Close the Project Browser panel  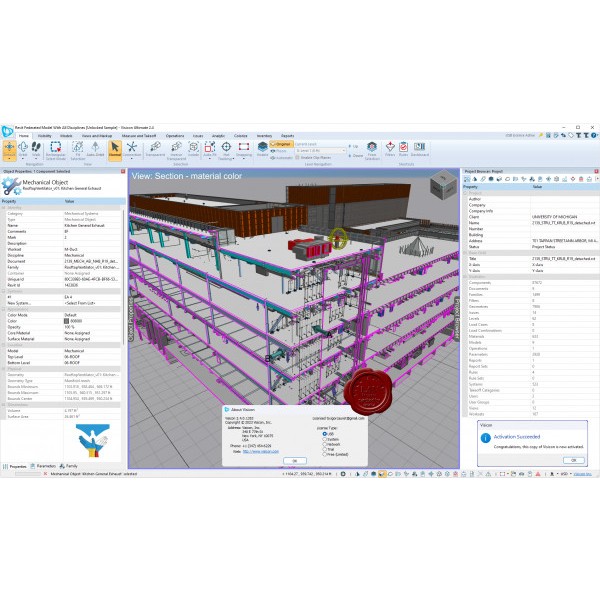tap(596, 171)
